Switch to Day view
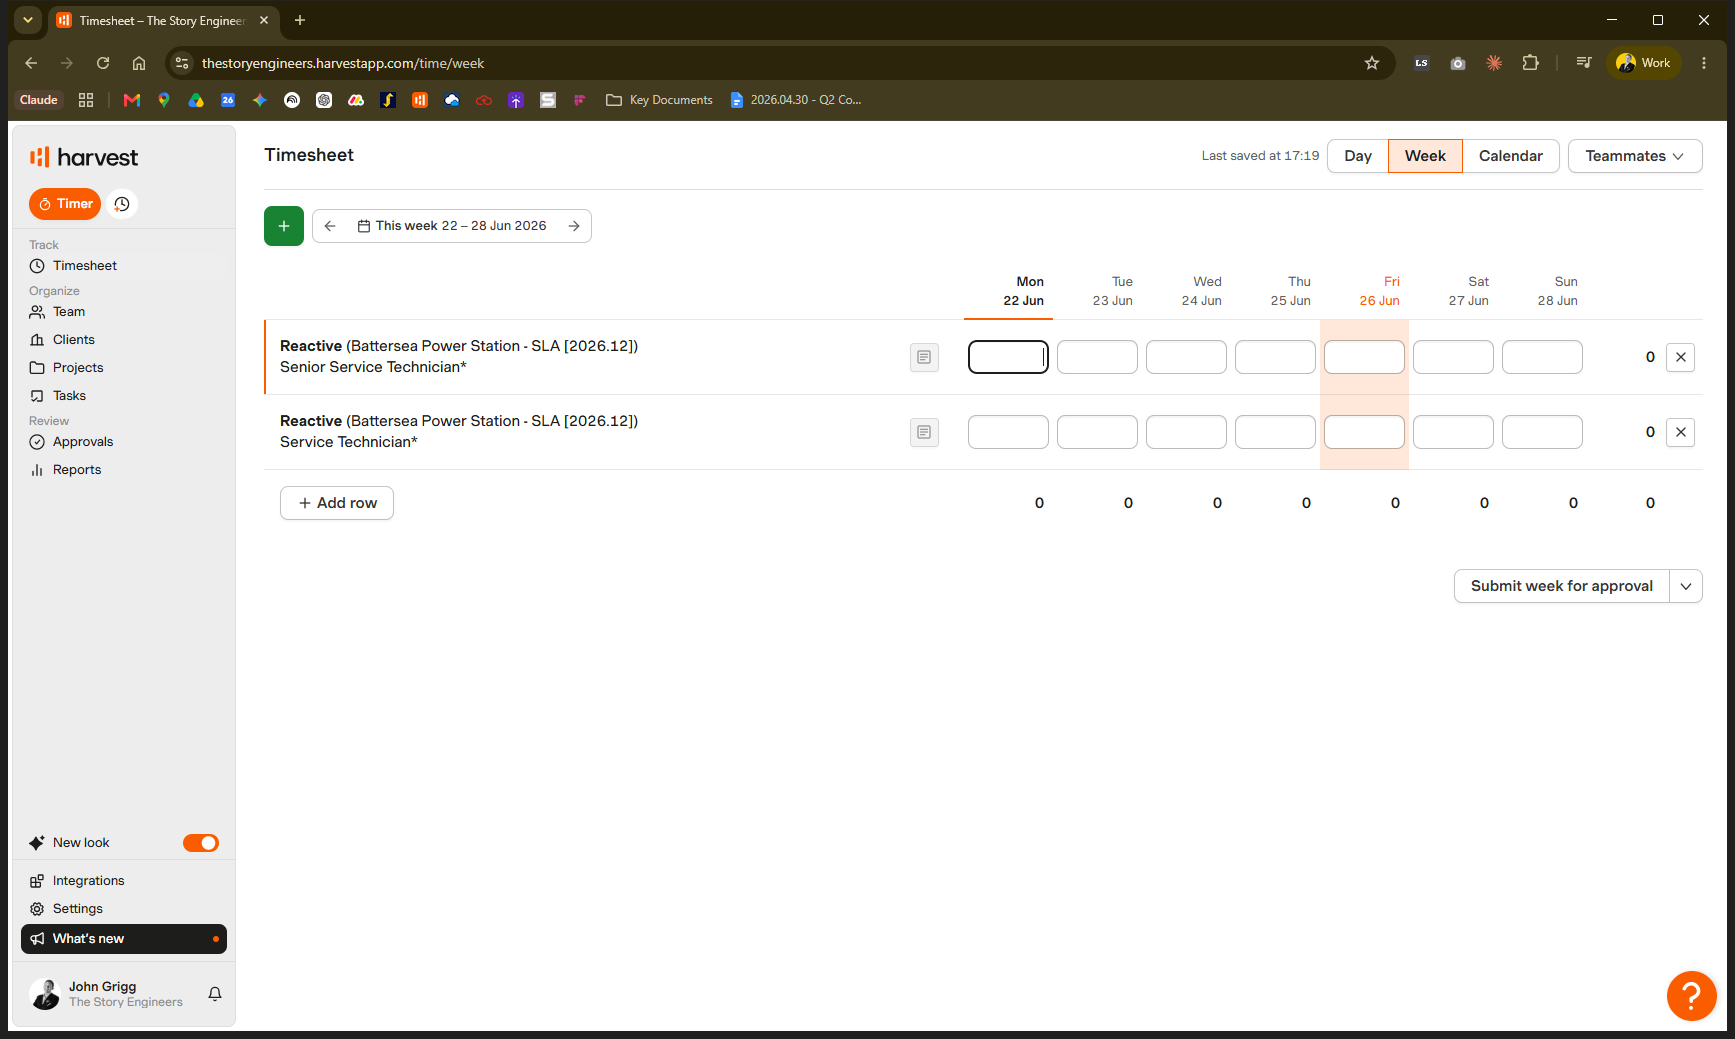The image size is (1735, 1039). coord(1358,156)
